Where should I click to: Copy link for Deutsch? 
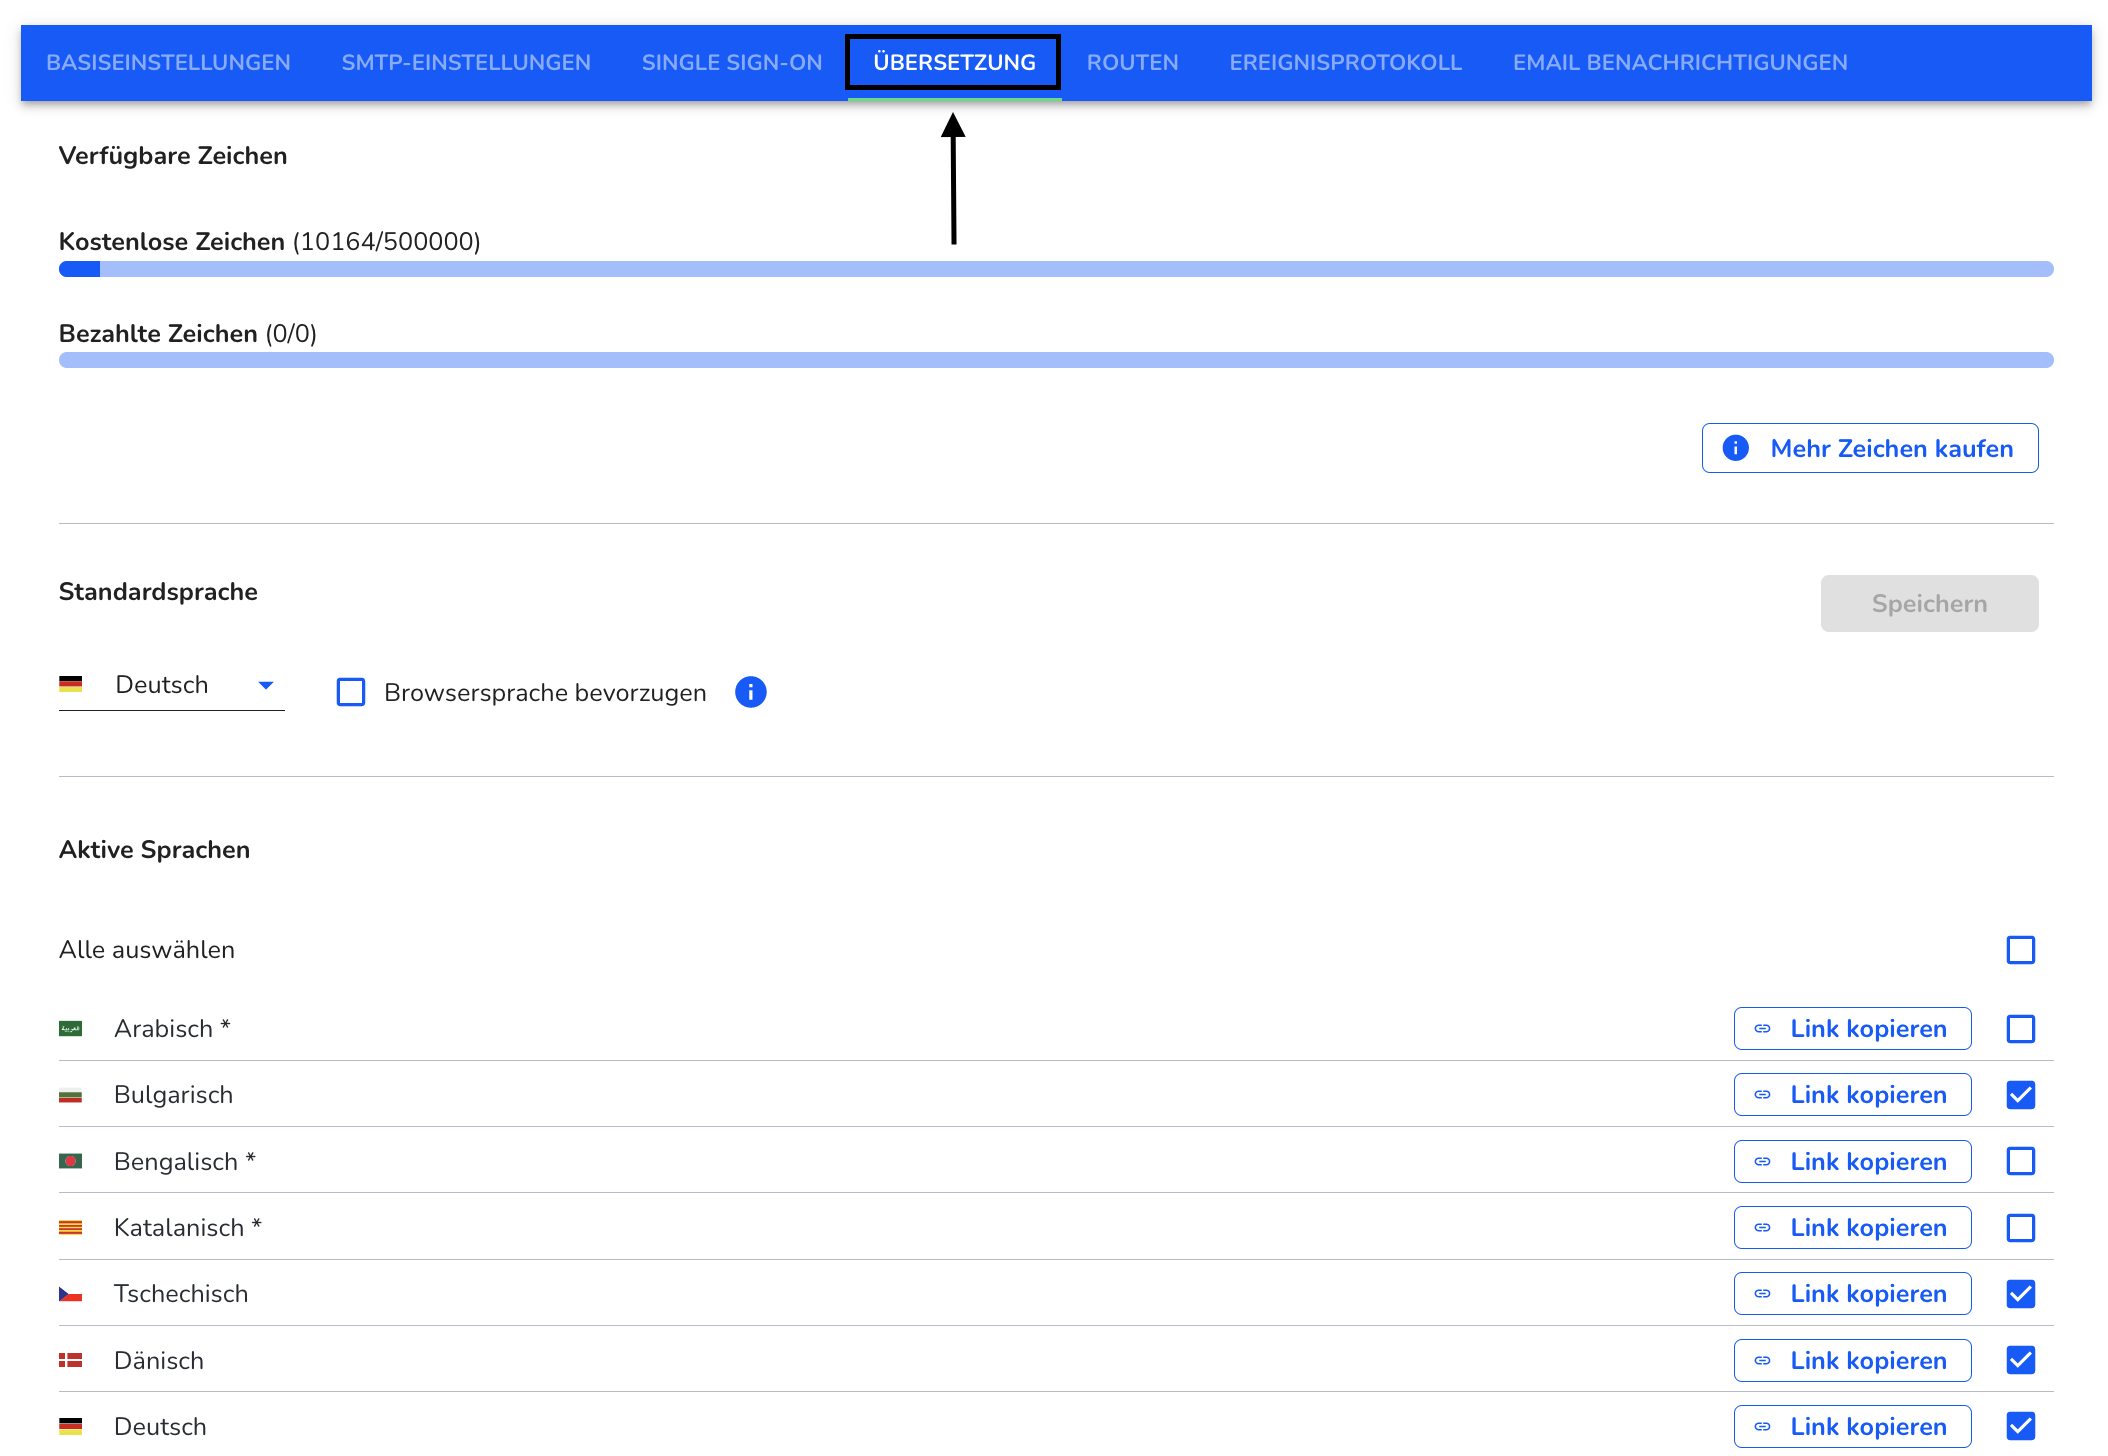coord(1852,1426)
